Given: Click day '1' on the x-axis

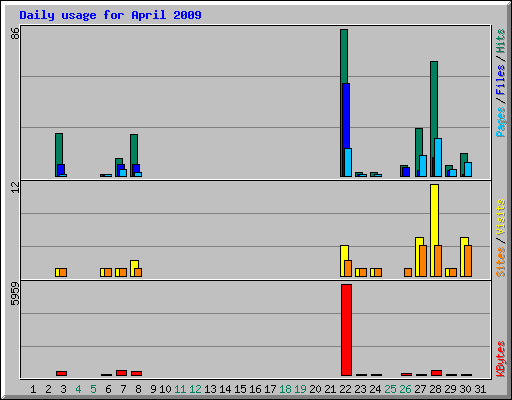Looking at the screenshot, I should 33,389.
